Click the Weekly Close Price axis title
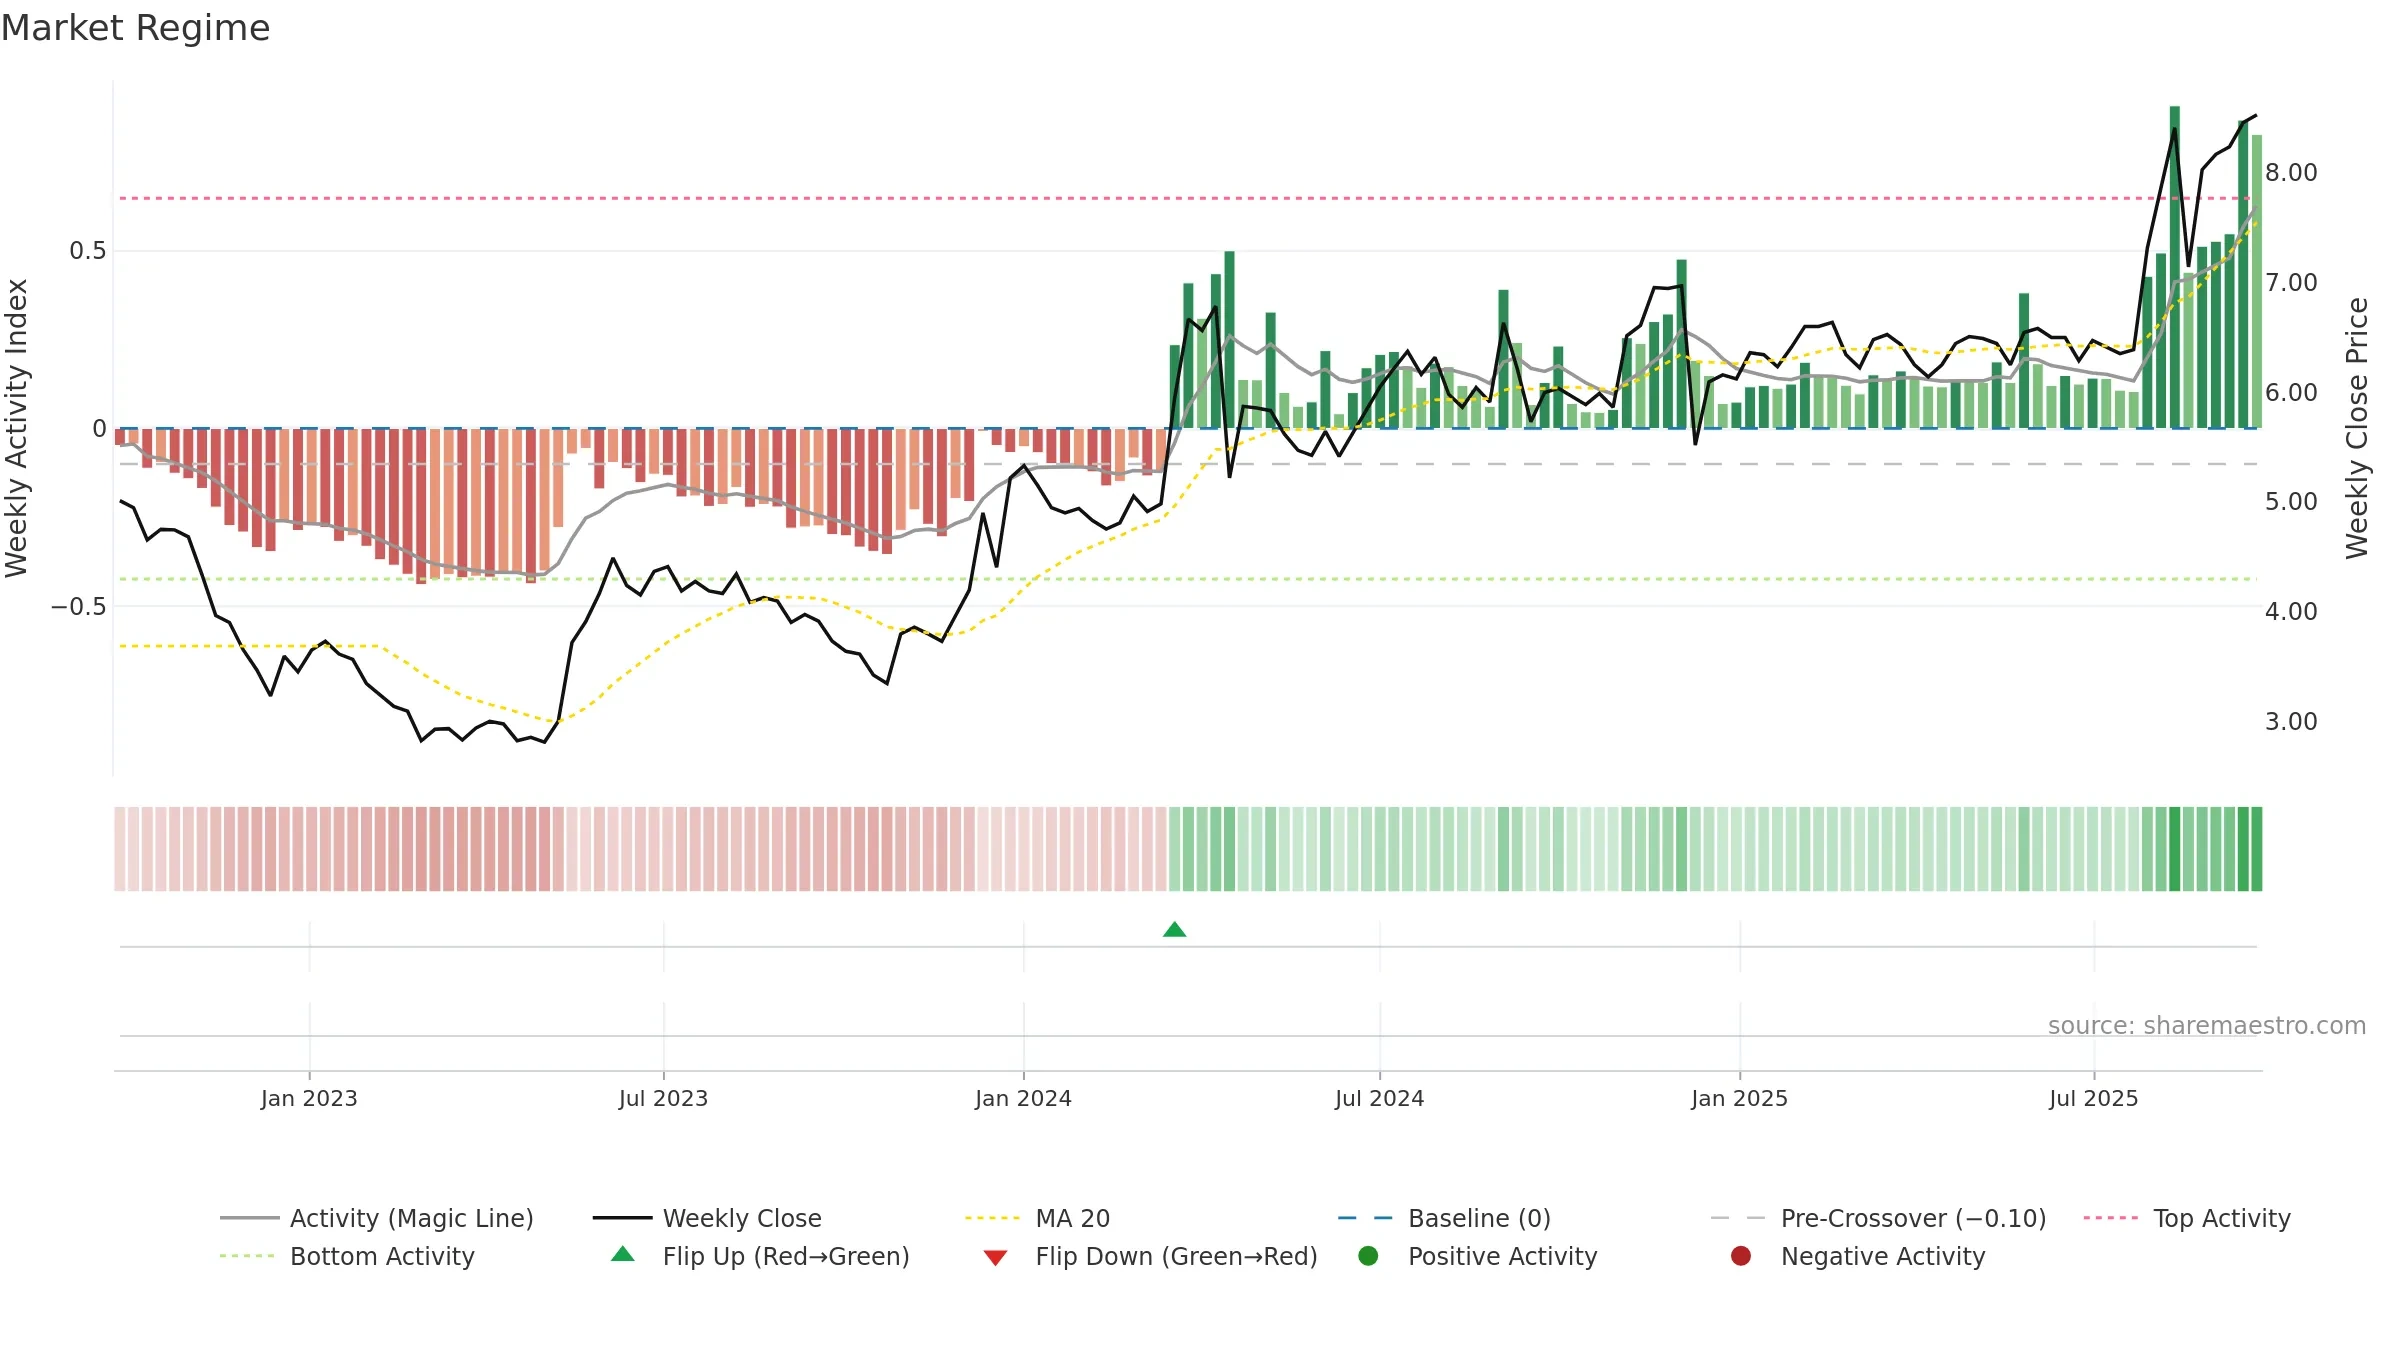The image size is (2400, 1350). pos(2357,428)
